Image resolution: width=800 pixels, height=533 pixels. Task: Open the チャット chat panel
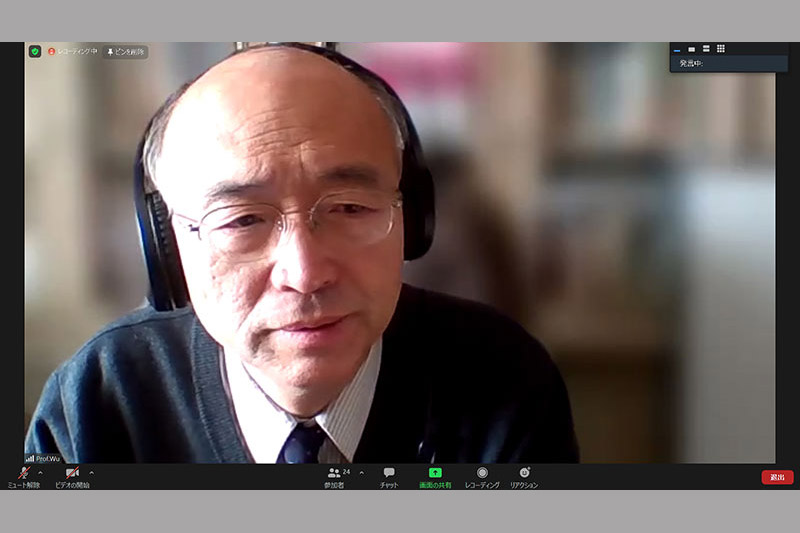(389, 477)
